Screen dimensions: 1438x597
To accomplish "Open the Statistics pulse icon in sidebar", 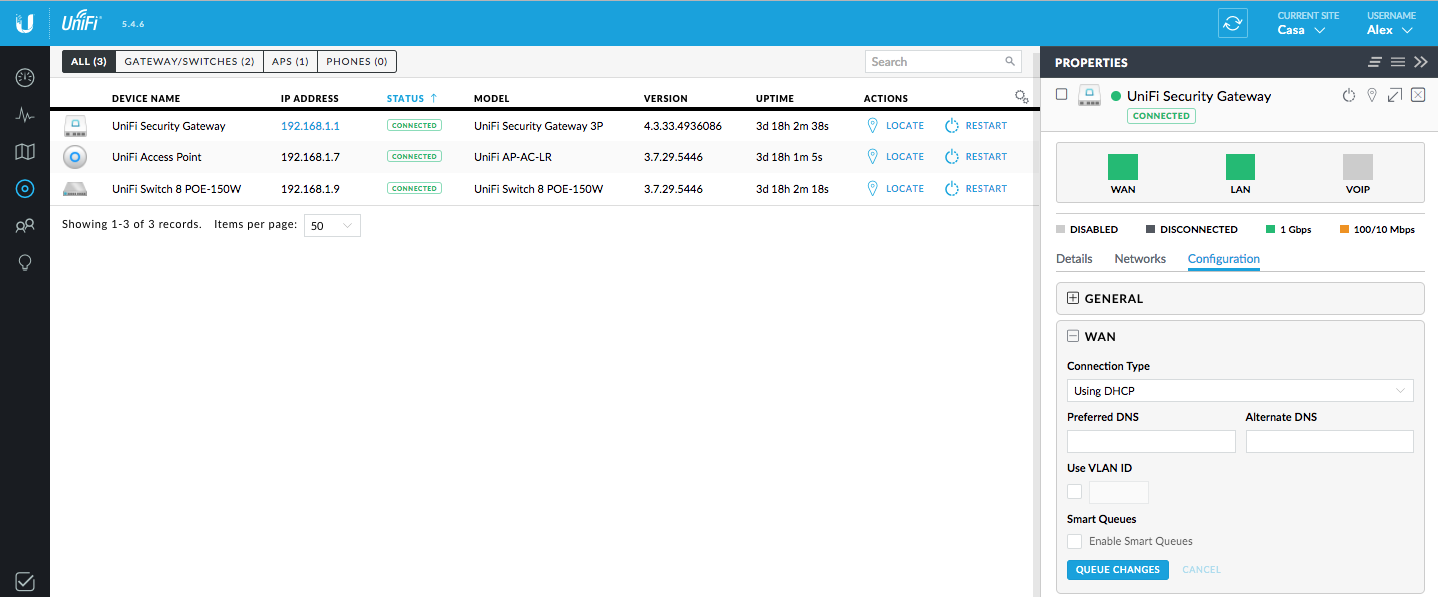I will pyautogui.click(x=25, y=115).
